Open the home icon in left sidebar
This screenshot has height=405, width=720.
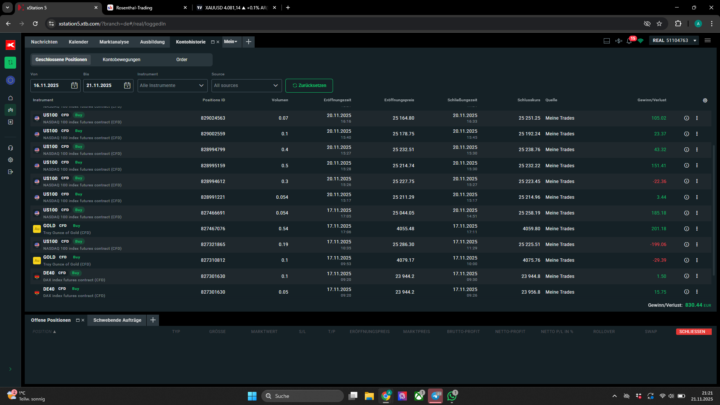10,98
